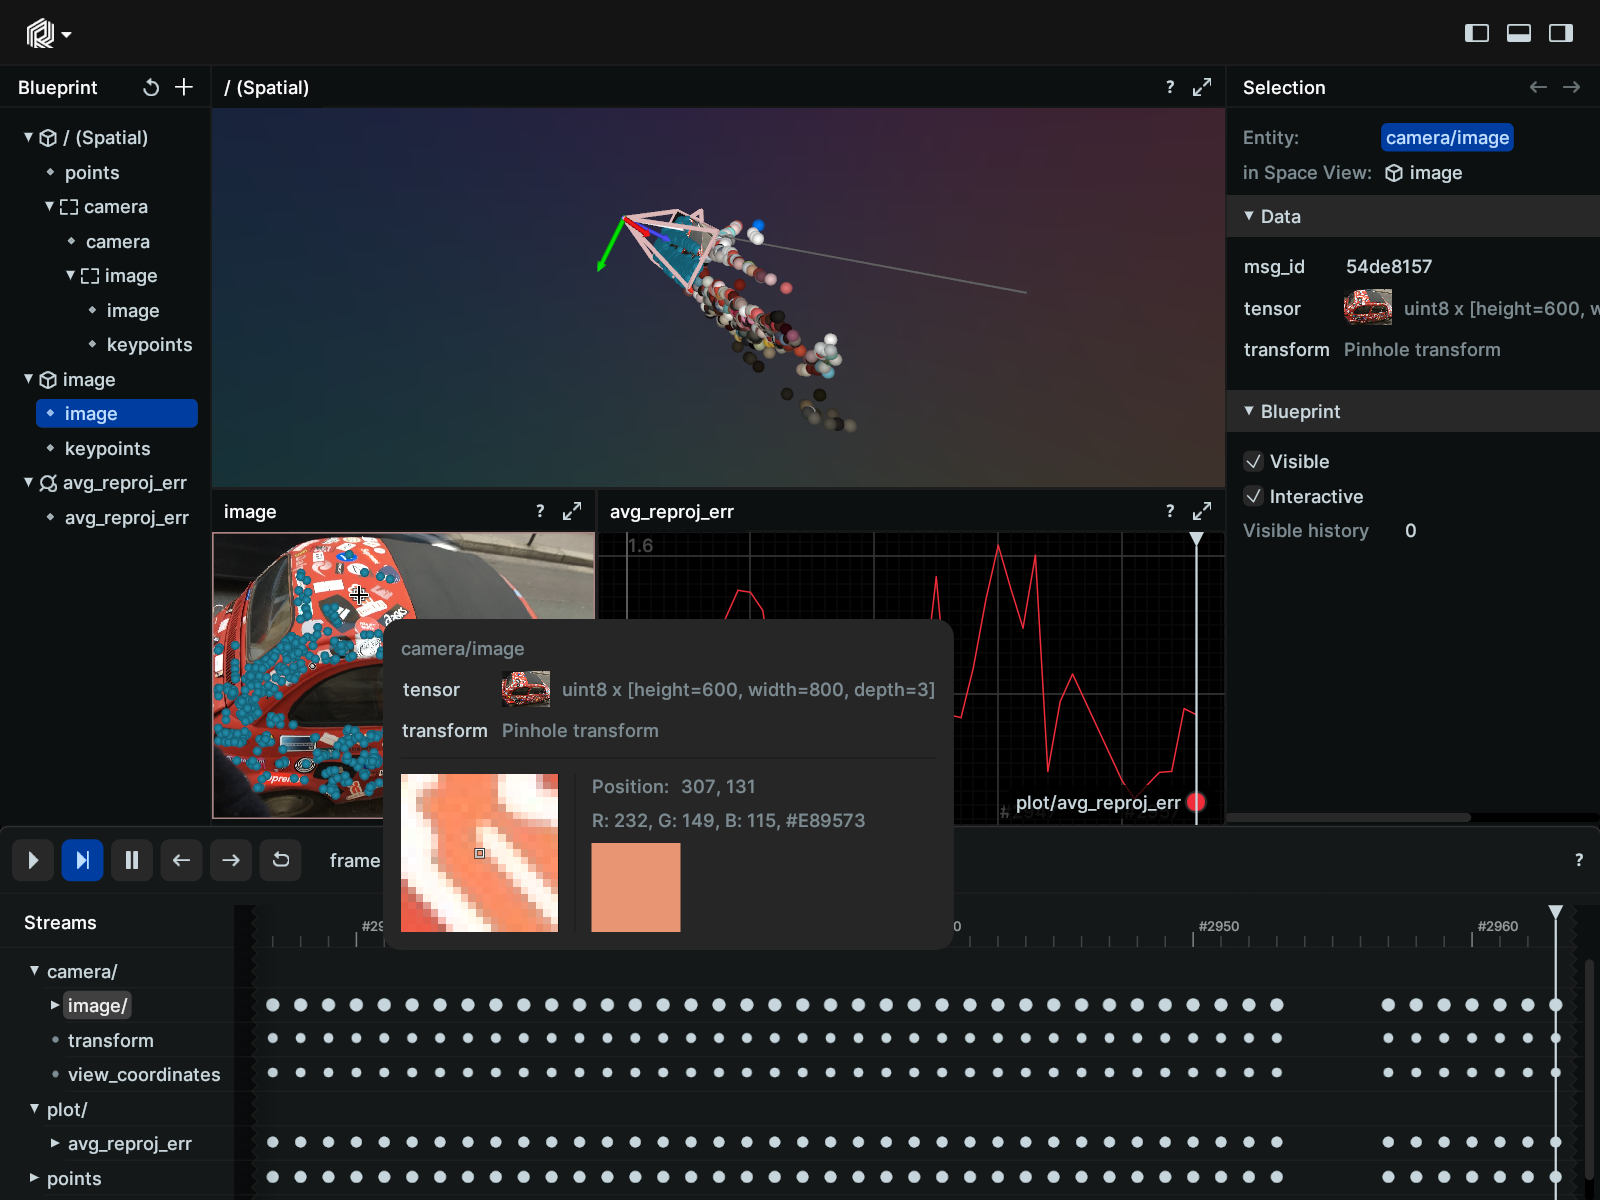The width and height of the screenshot is (1600, 1200).
Task: Click the timeline playhead marker
Action: tap(1555, 912)
